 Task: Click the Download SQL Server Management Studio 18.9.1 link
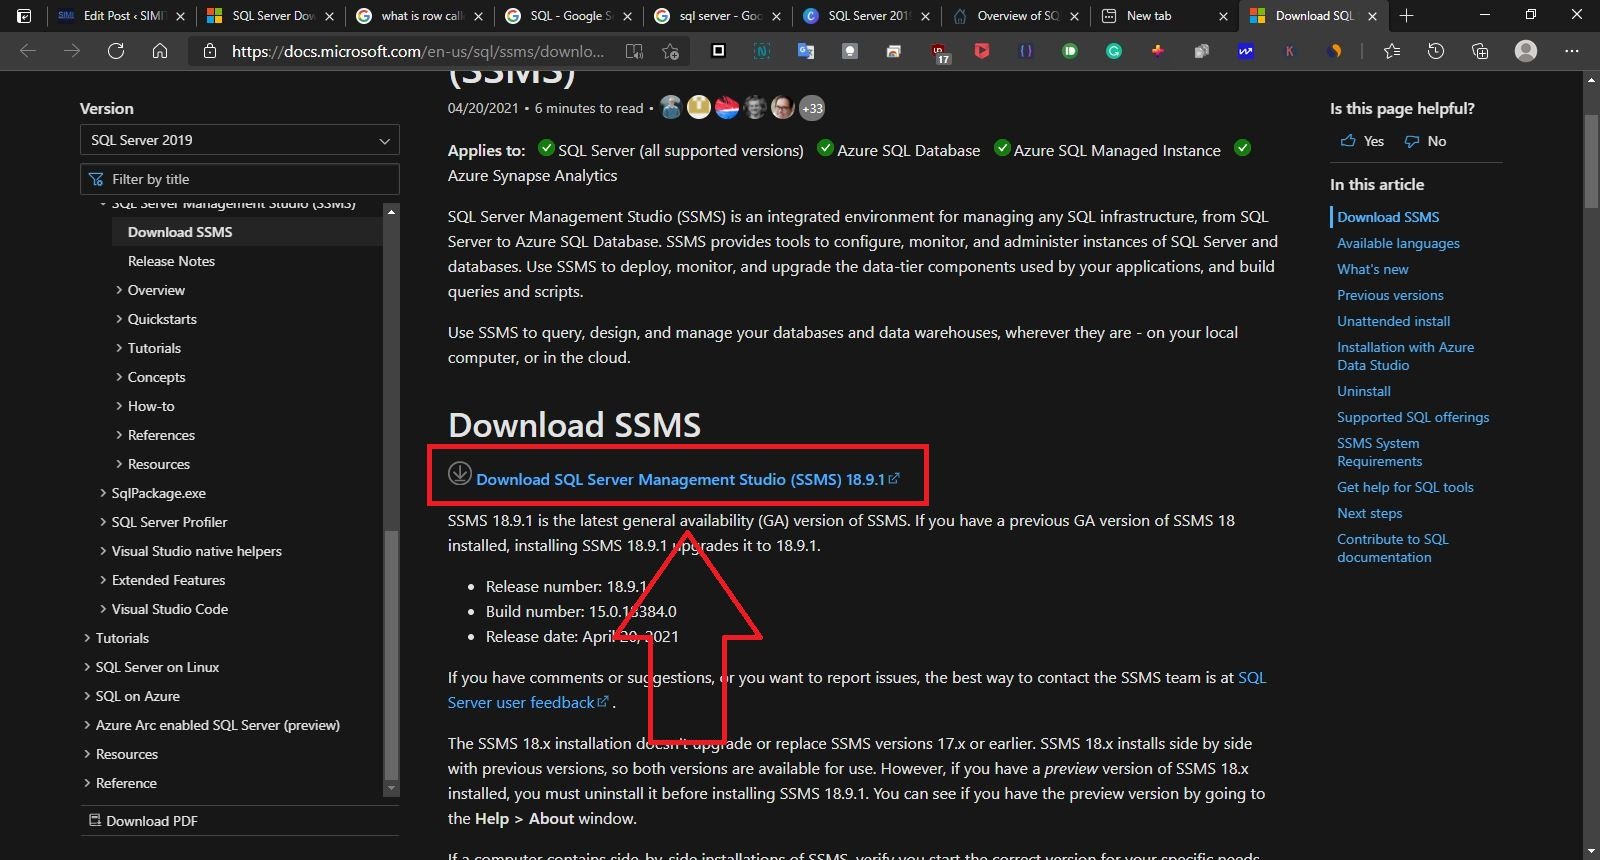tap(688, 480)
